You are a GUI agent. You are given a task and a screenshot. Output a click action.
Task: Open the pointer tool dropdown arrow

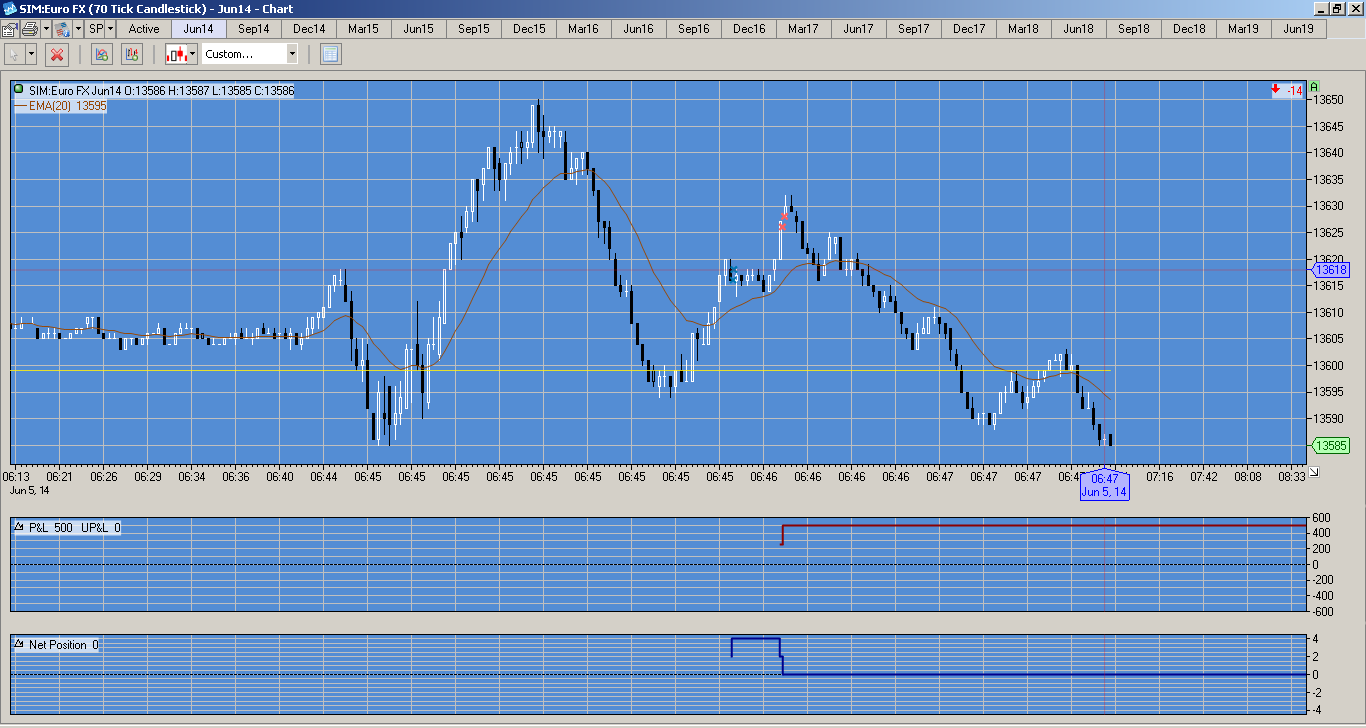pyautogui.click(x=32, y=54)
